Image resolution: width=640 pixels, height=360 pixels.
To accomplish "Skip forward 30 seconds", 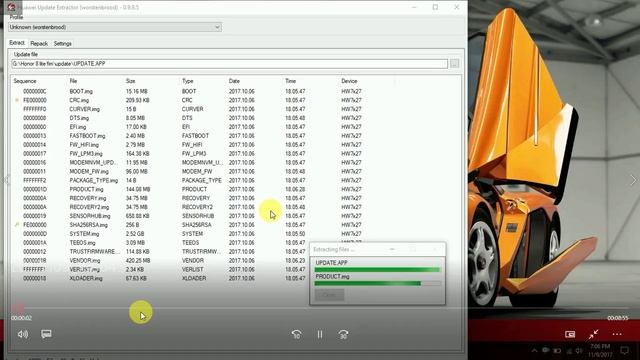I will 343,334.
